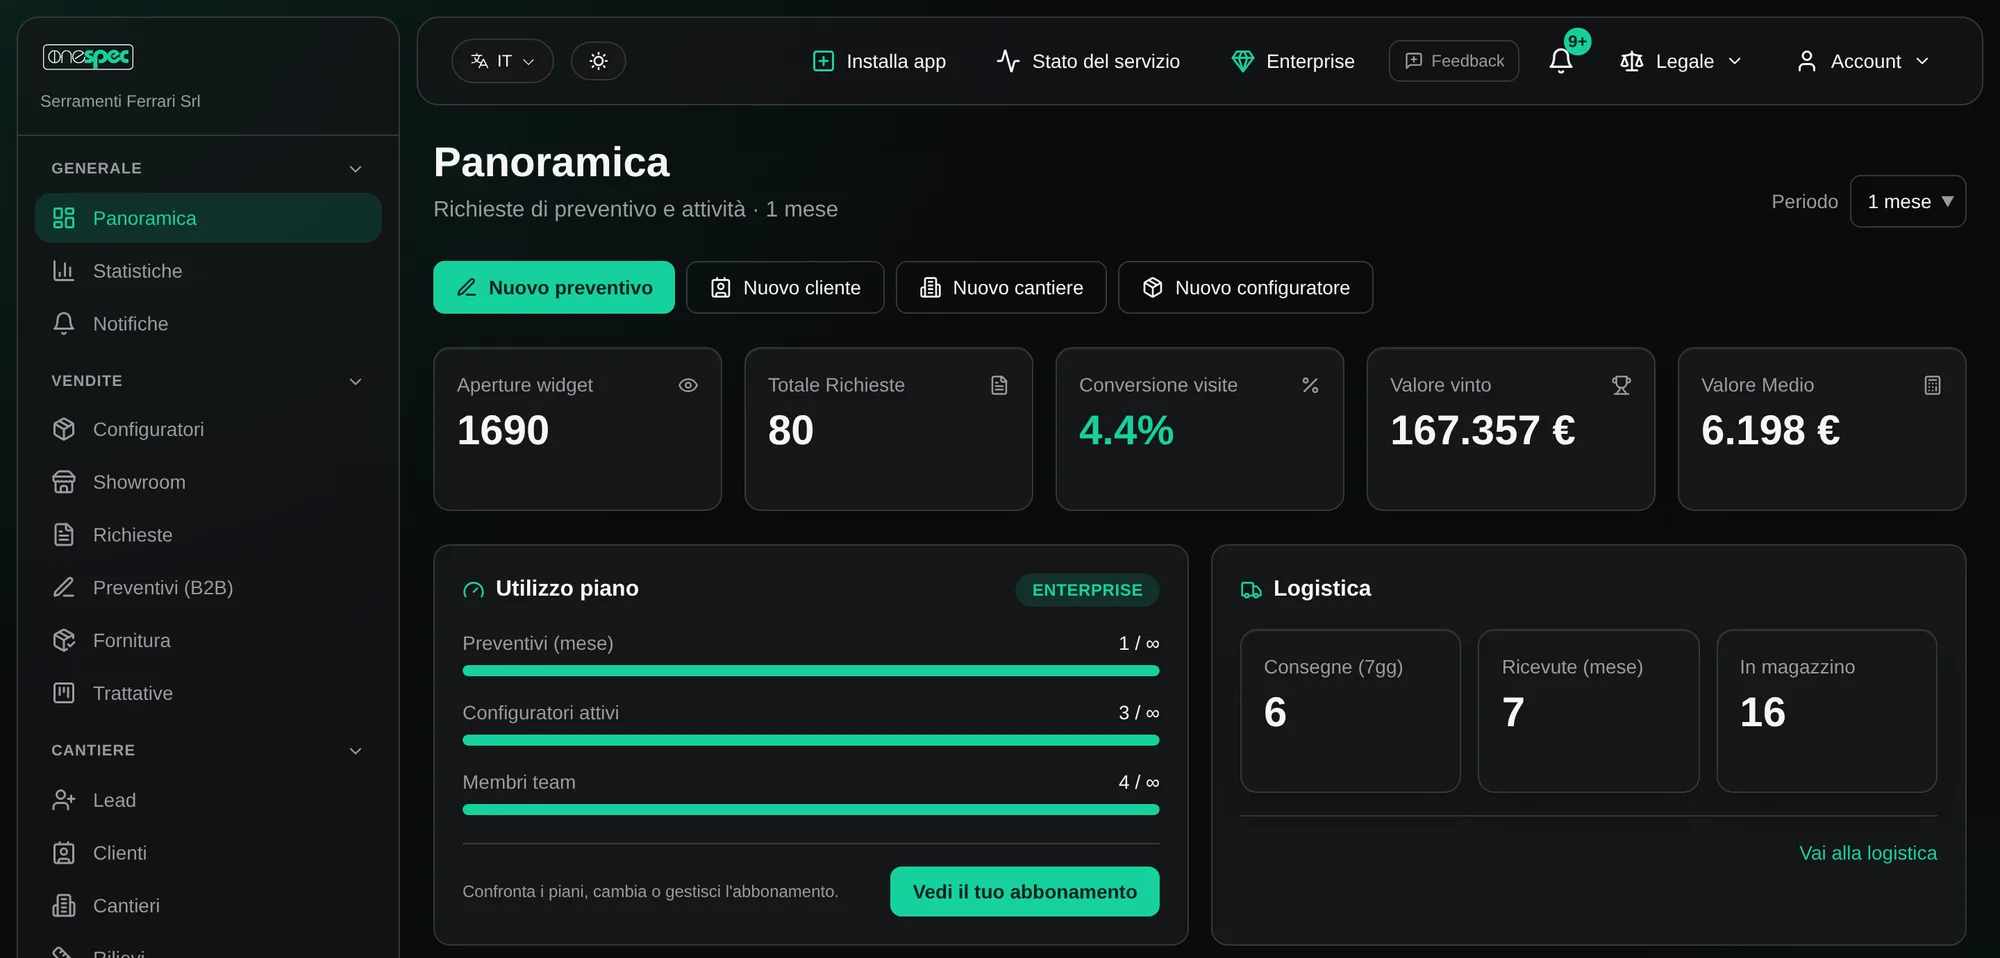
Task: Click the Nuovo cliente button
Action: [785, 287]
